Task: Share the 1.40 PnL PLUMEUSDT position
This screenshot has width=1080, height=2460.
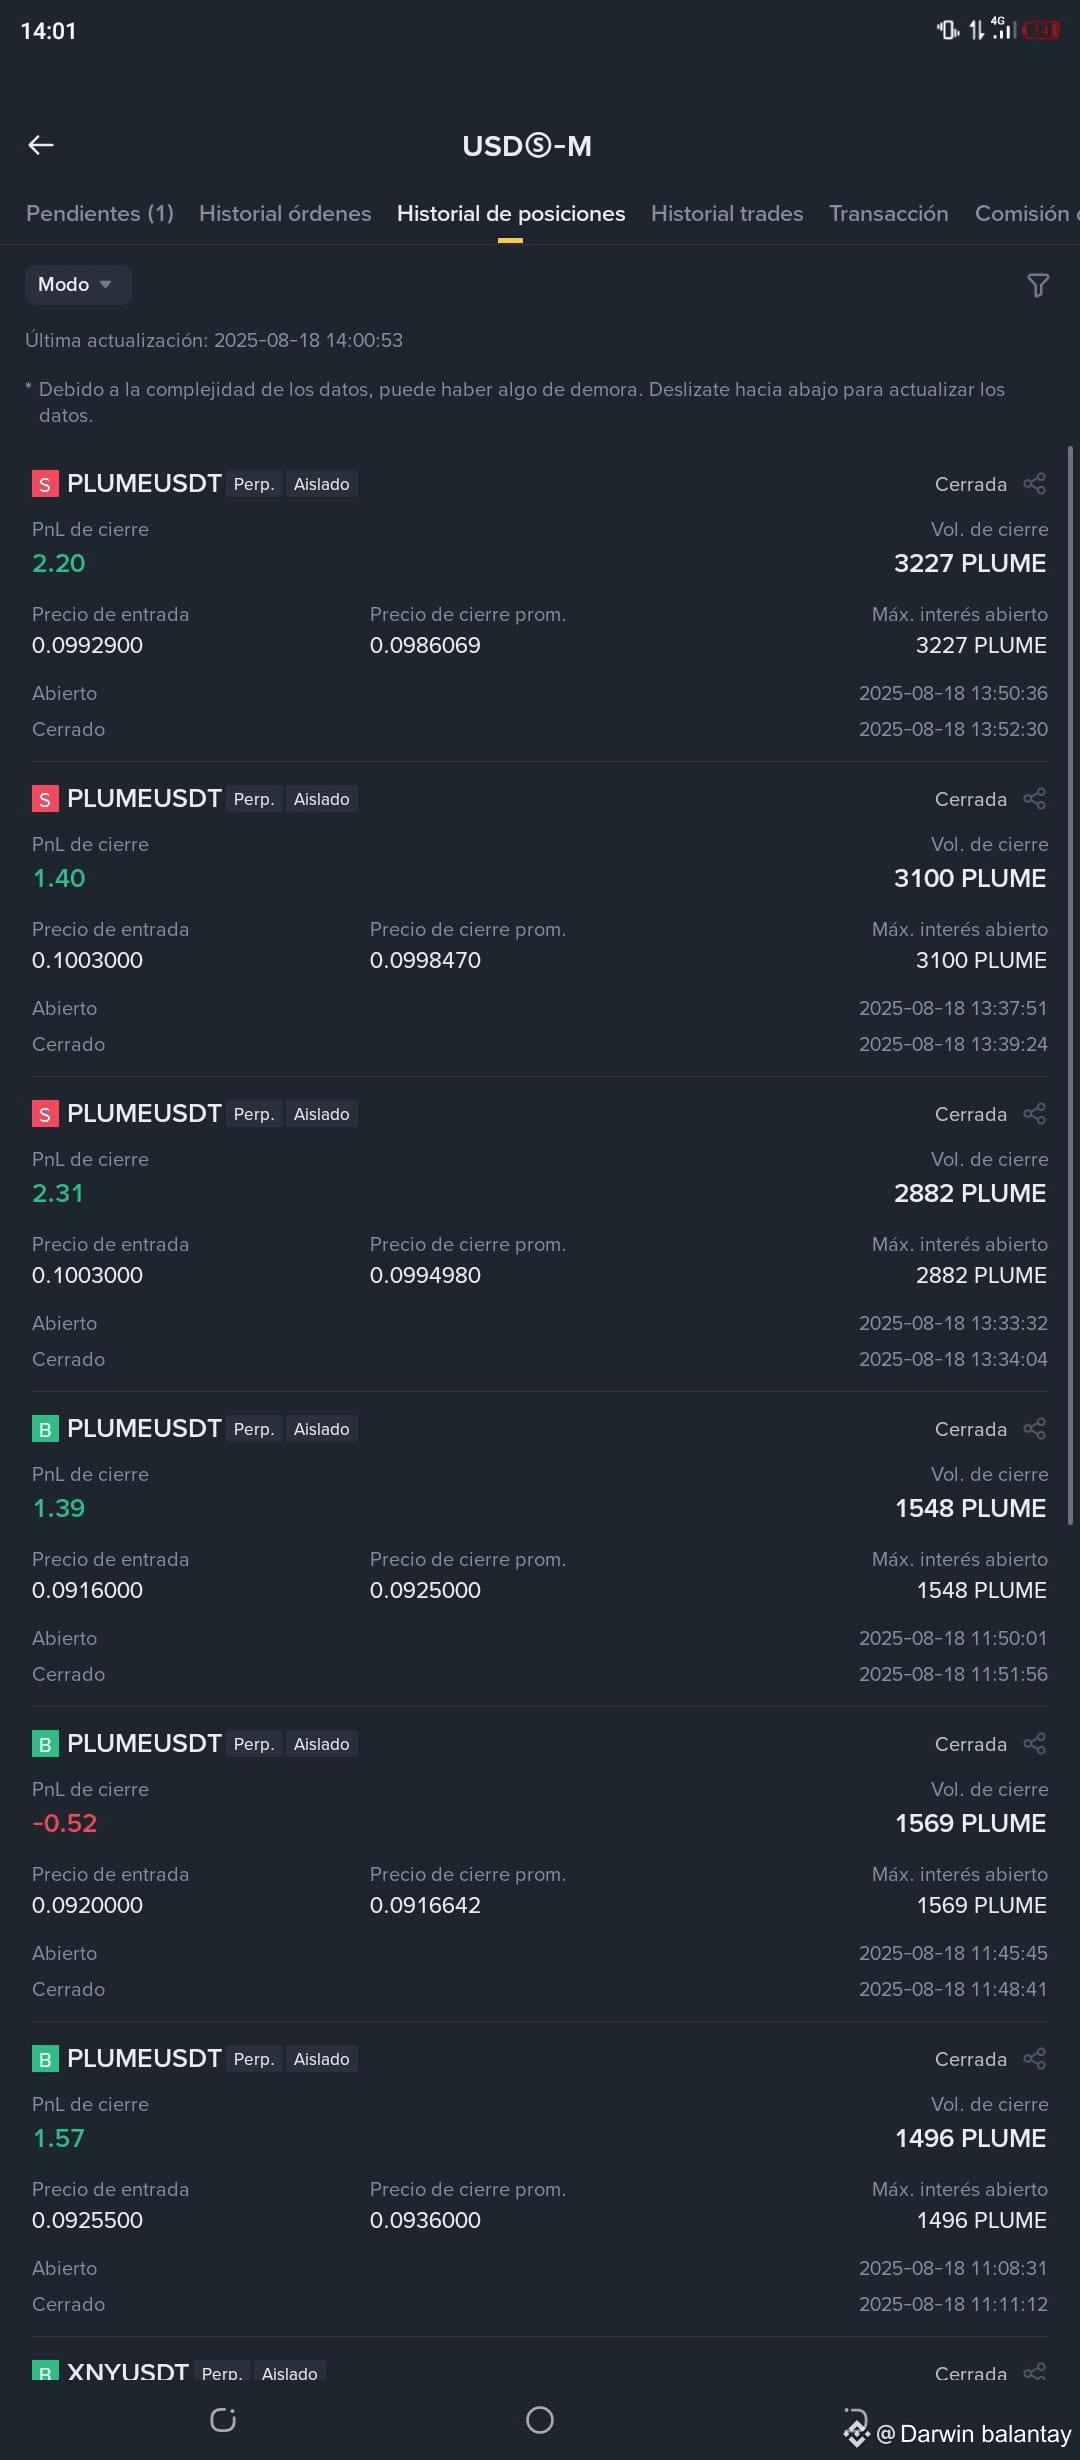Action: click(1035, 799)
